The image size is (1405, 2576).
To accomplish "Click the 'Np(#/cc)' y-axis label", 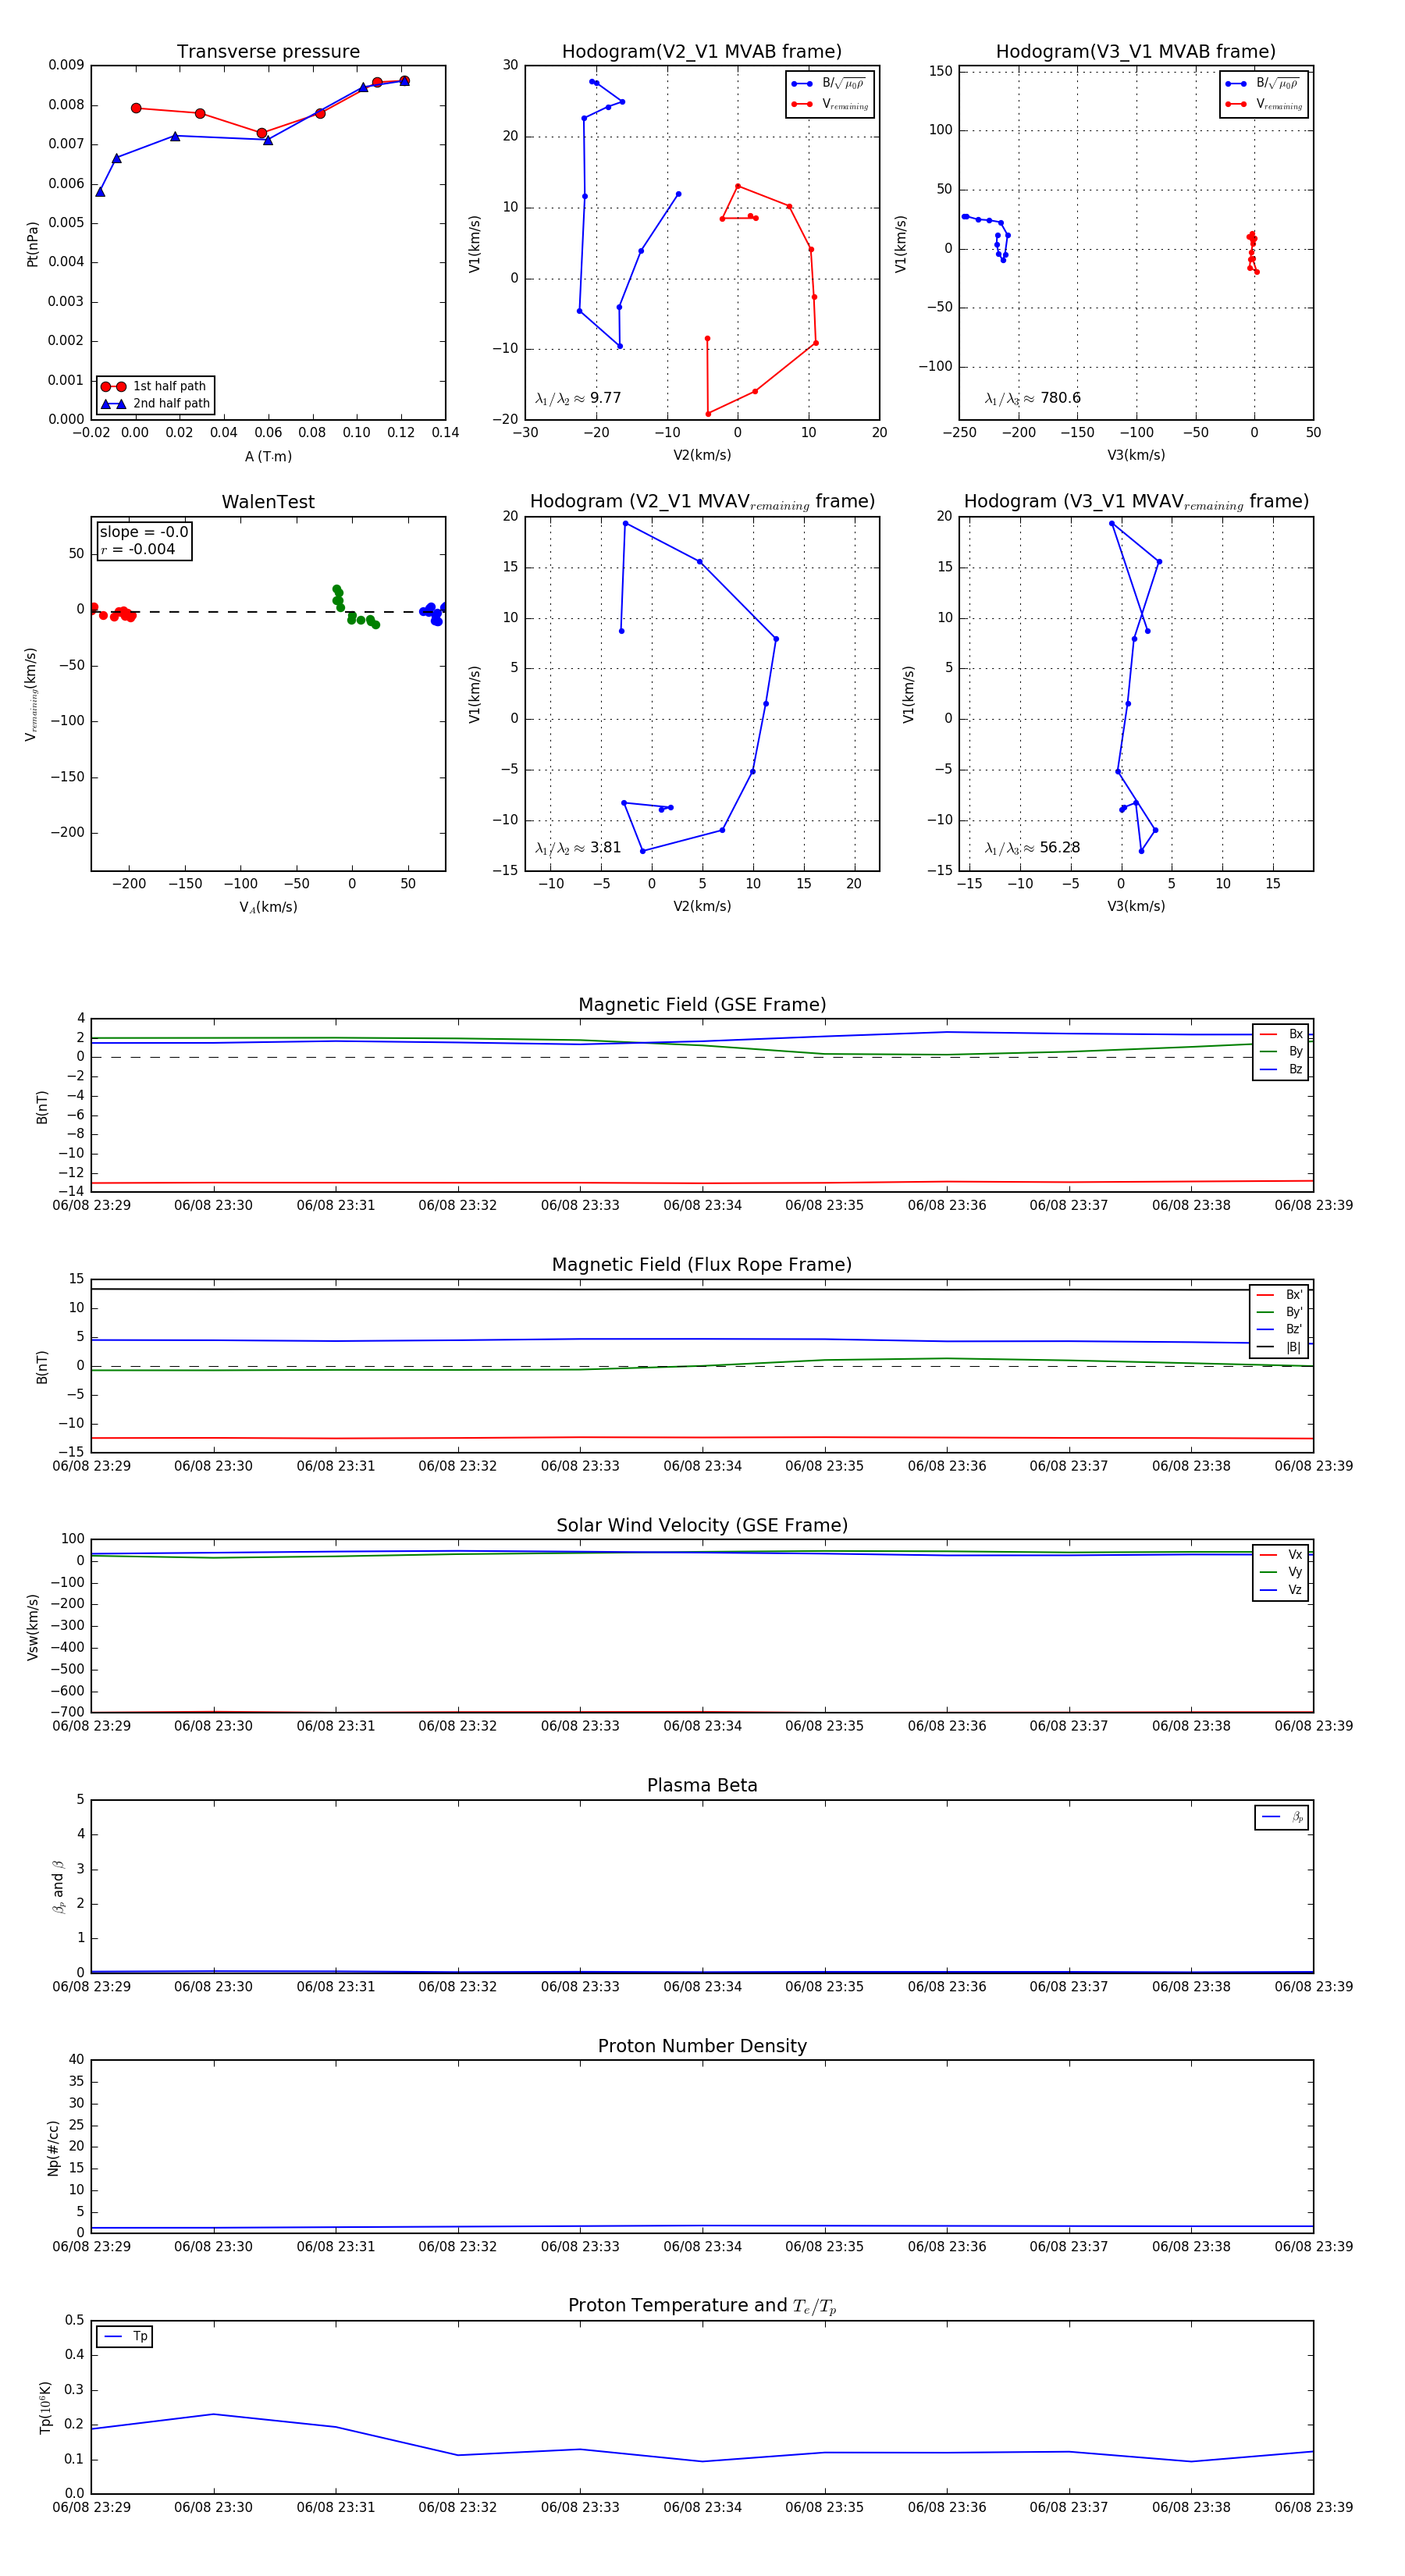I will click(53, 2147).
